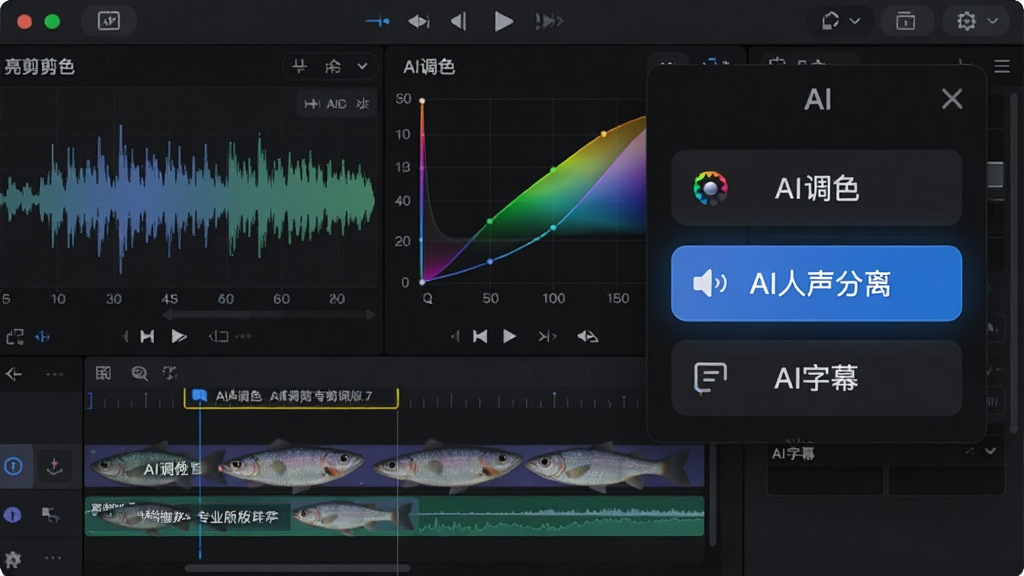1024x576 pixels.
Task: Close the AI popup panel
Action: tap(952, 99)
